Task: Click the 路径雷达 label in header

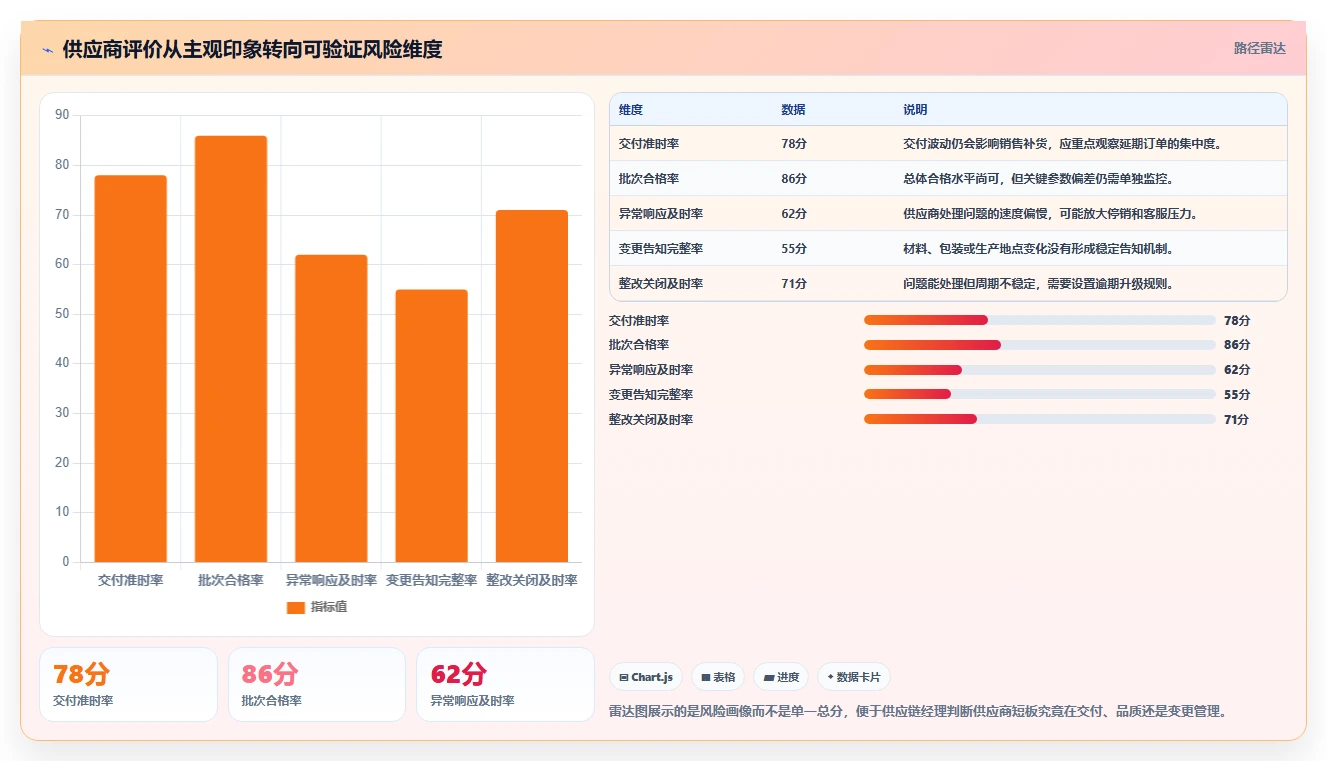Action: coord(1260,48)
